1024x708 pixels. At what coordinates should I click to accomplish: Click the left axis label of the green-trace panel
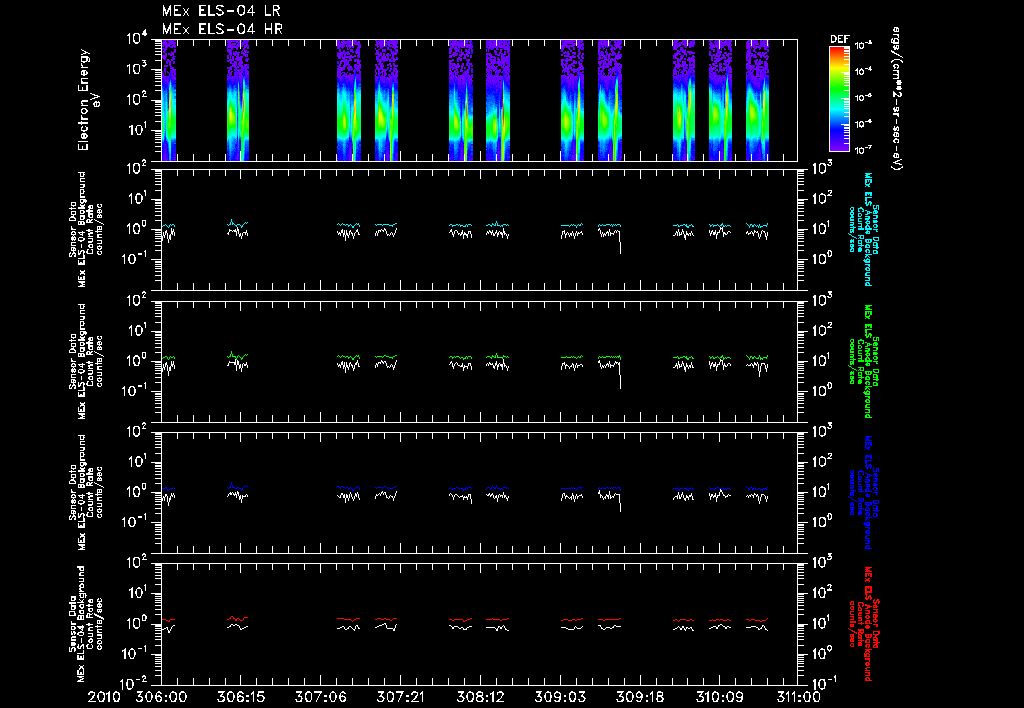[86, 361]
